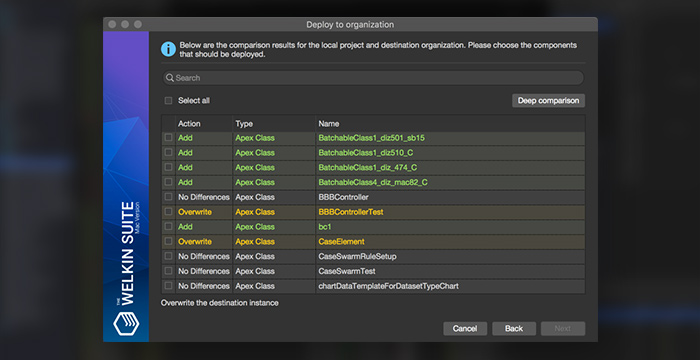The image size is (700, 360).
Task: Check the BatchableClass1_diz_474_C row checkbox
Action: tap(168, 167)
